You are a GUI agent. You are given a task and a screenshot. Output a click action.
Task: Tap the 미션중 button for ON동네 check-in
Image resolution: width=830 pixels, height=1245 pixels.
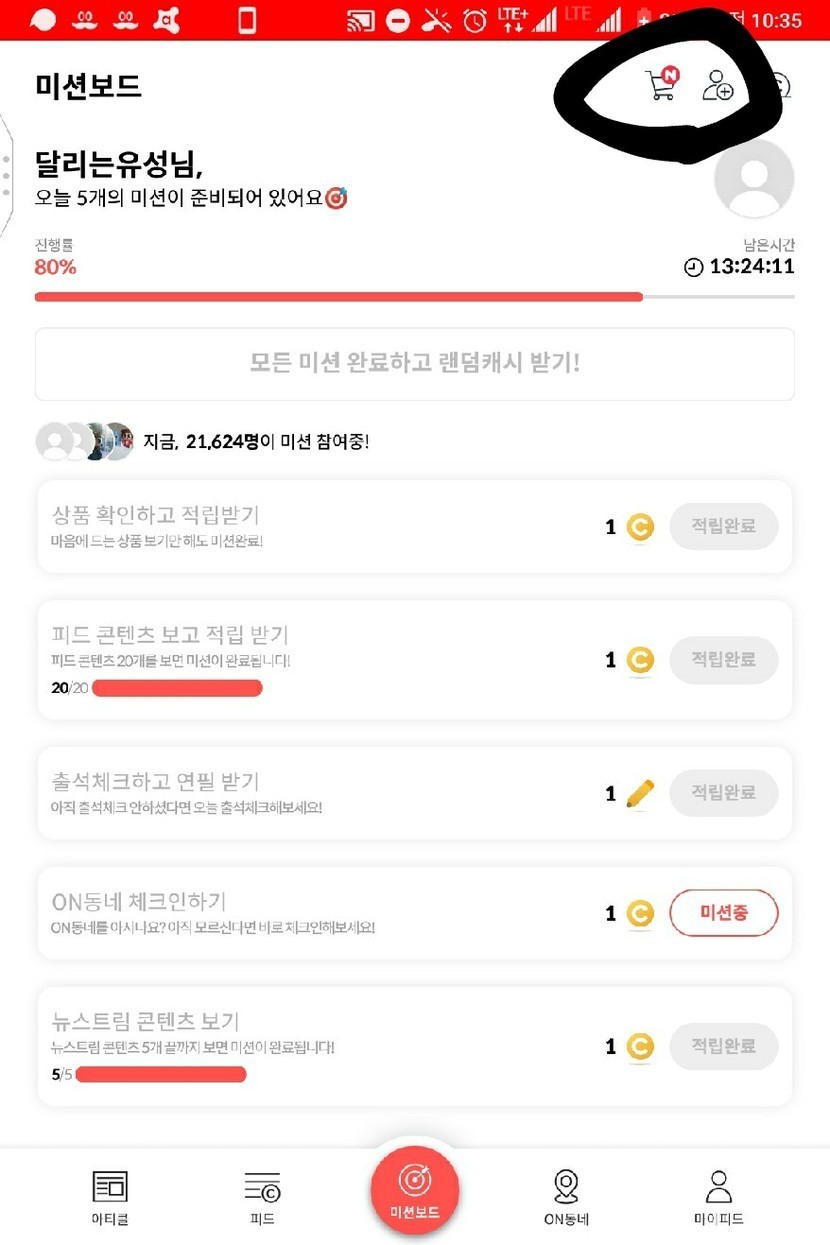pos(723,912)
